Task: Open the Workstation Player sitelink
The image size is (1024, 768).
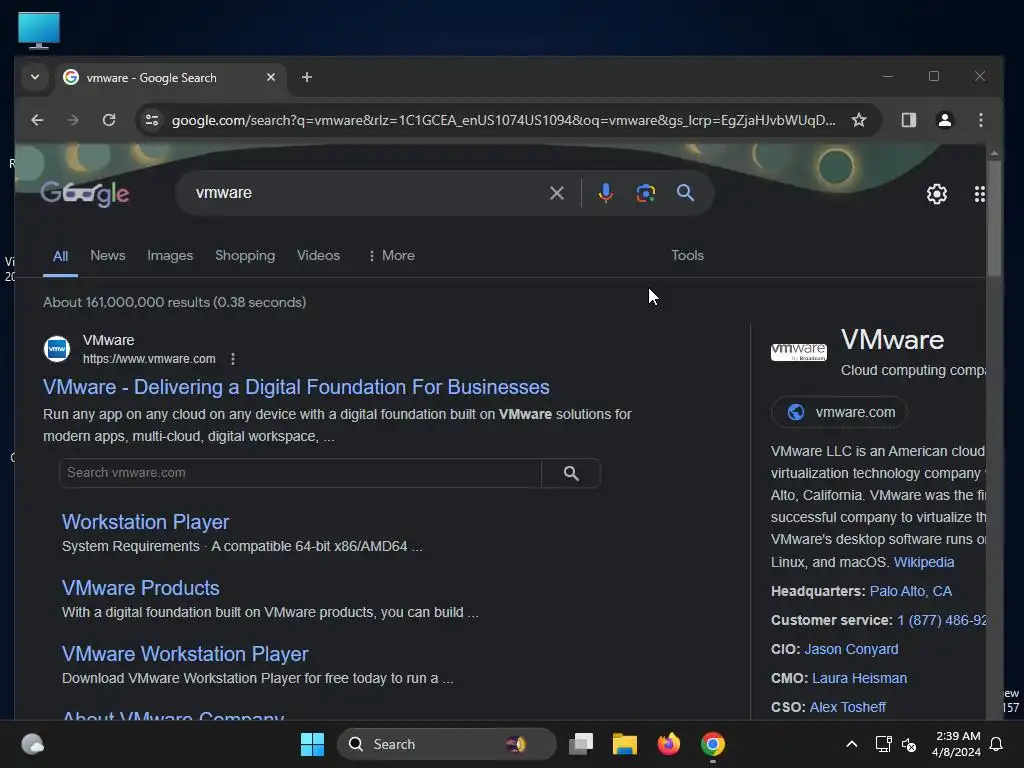Action: pos(145,522)
